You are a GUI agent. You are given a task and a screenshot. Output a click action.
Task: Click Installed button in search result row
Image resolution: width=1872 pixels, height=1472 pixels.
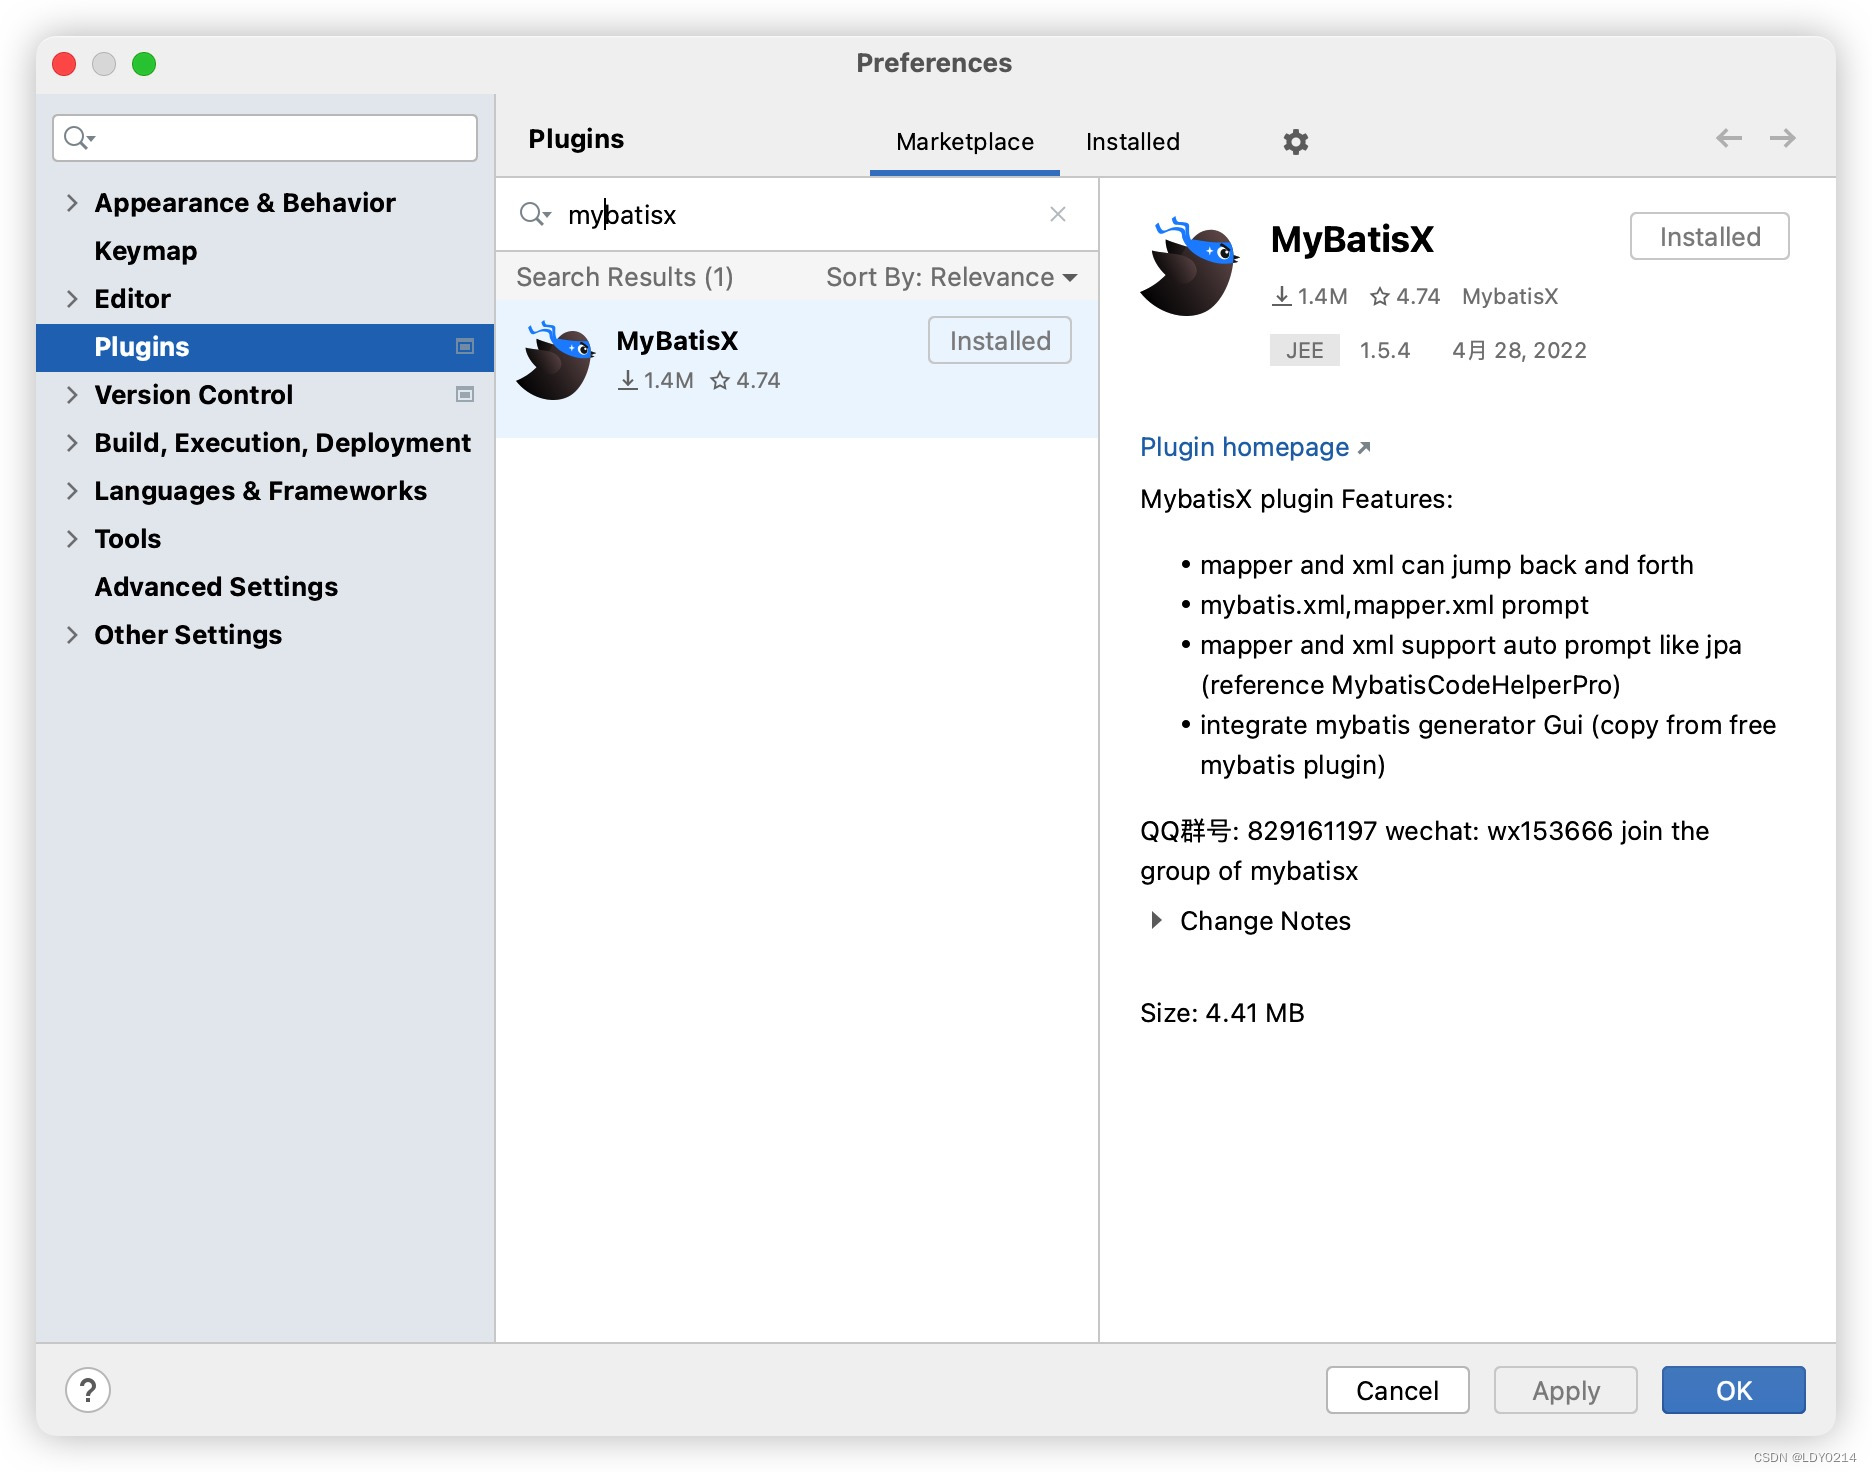(x=1000, y=340)
